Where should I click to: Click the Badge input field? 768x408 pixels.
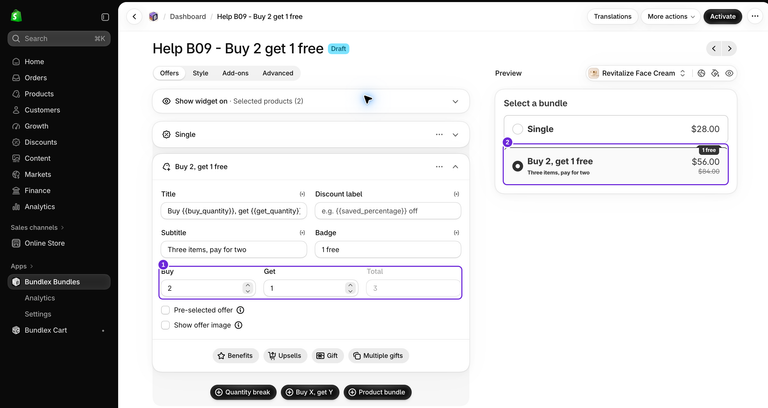coord(387,250)
